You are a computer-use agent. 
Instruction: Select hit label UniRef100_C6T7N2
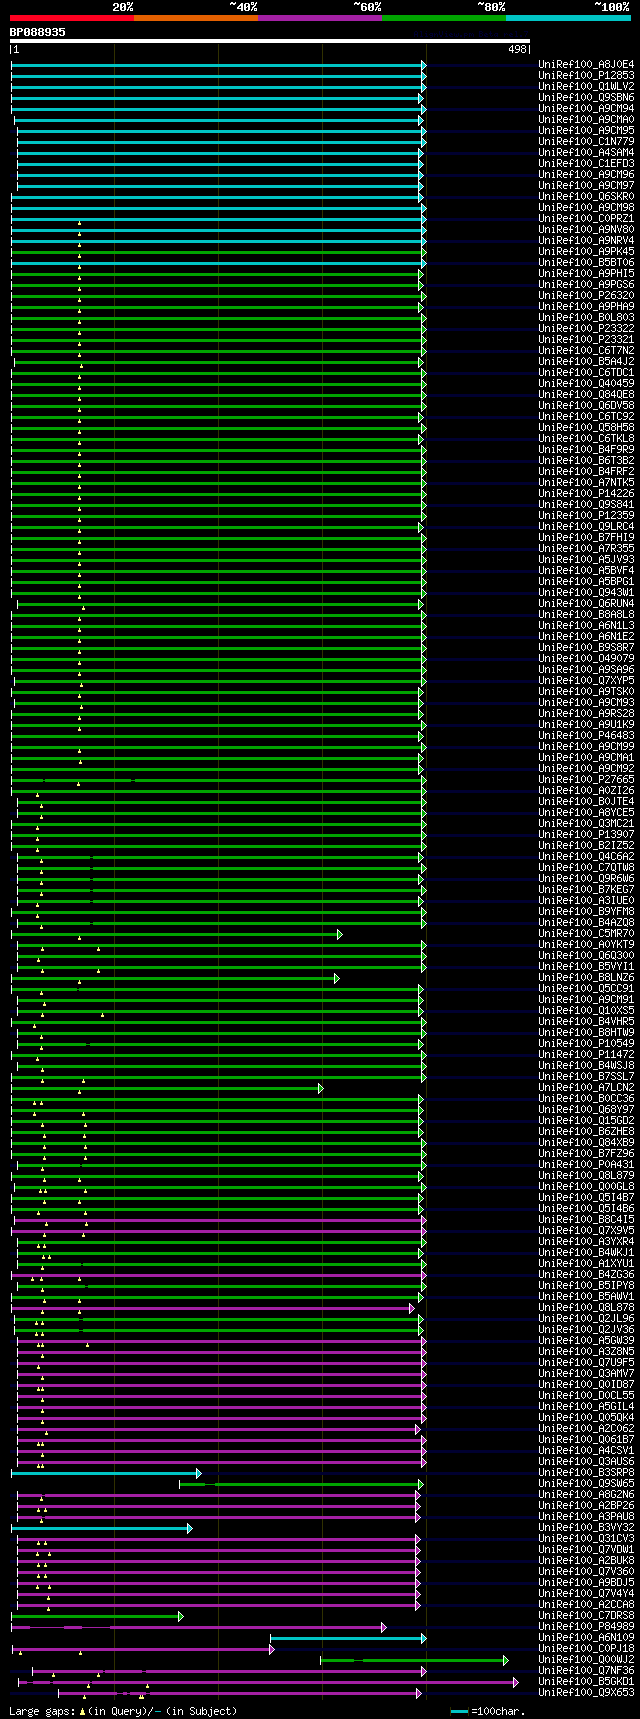tap(586, 350)
